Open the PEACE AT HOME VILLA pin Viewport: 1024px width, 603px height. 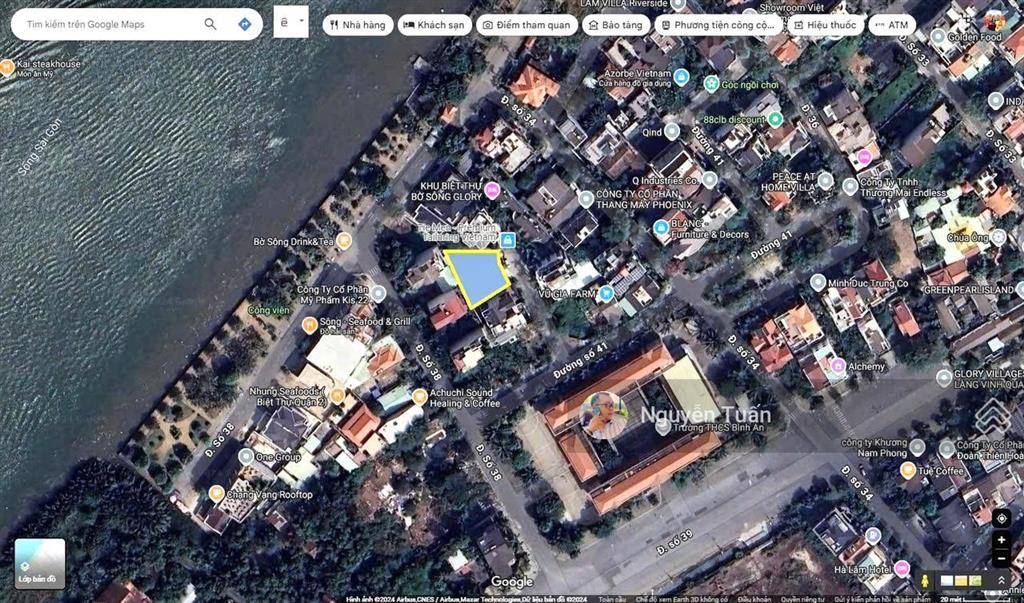(825, 181)
